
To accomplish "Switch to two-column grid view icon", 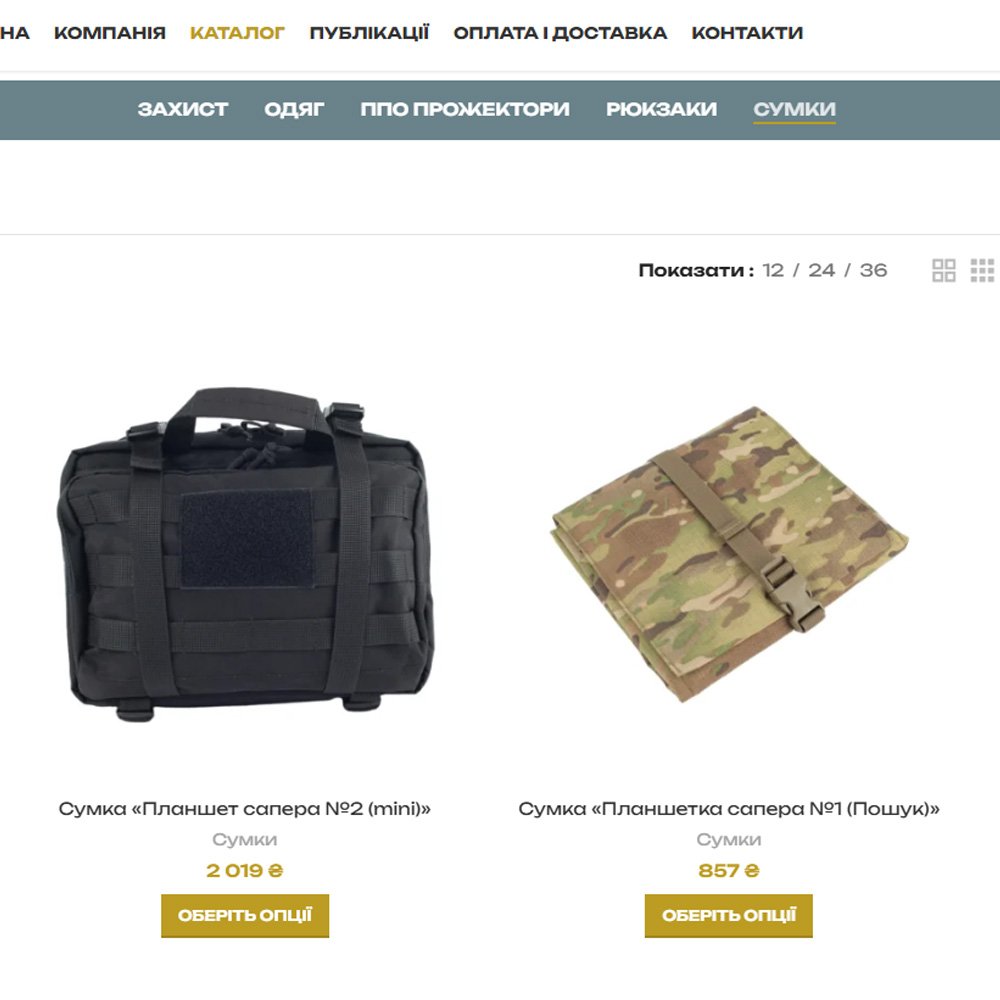I will pyautogui.click(x=943, y=270).
